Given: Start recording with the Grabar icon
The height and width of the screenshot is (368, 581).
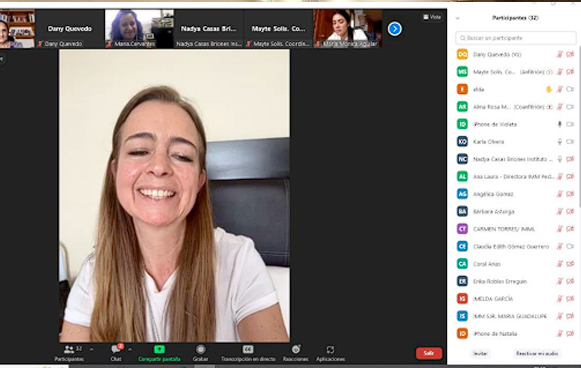Looking at the screenshot, I should [200, 349].
